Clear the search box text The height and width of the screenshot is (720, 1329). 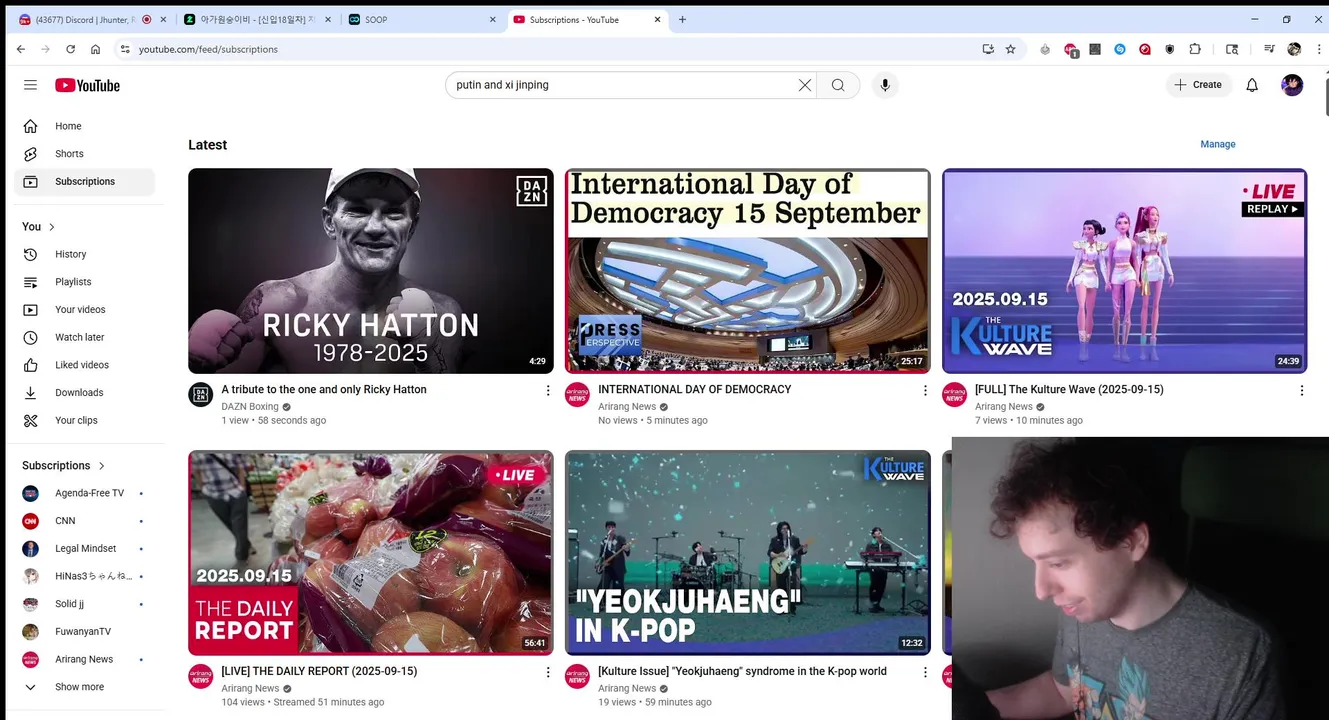coord(804,85)
